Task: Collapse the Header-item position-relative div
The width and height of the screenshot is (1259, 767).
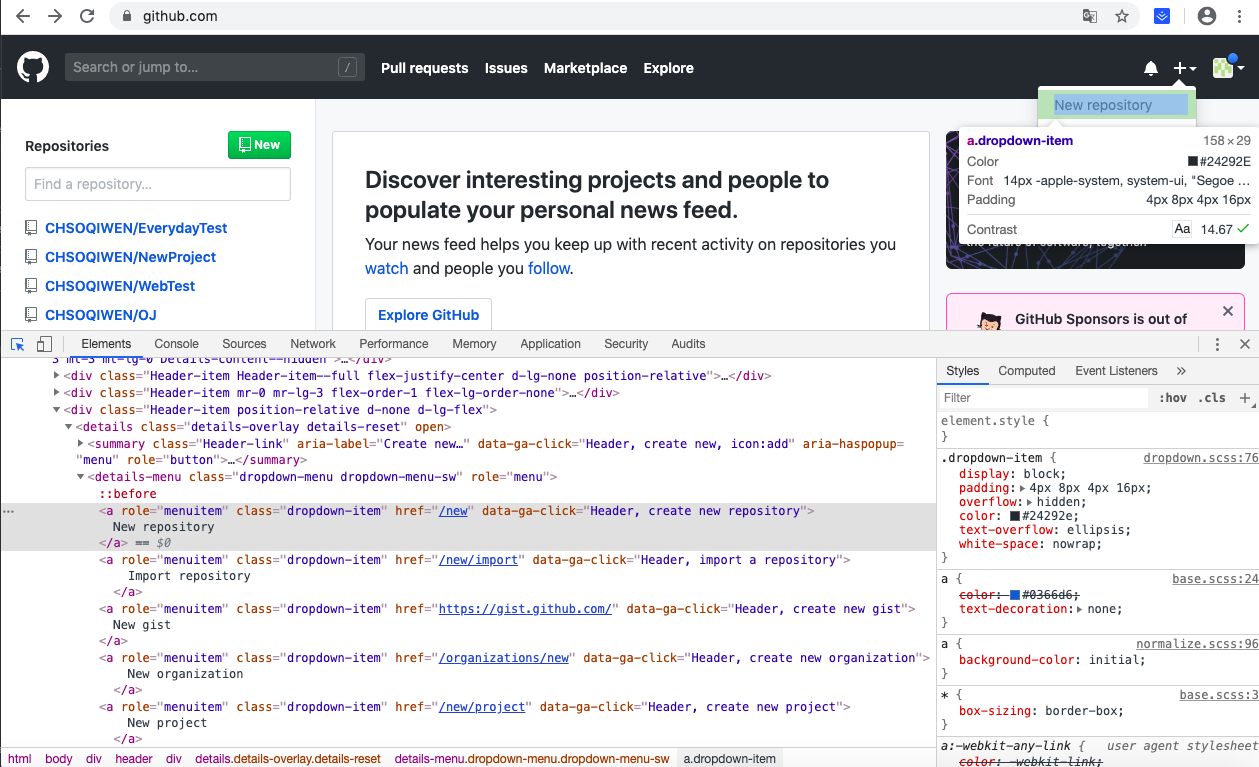Action: (x=57, y=410)
